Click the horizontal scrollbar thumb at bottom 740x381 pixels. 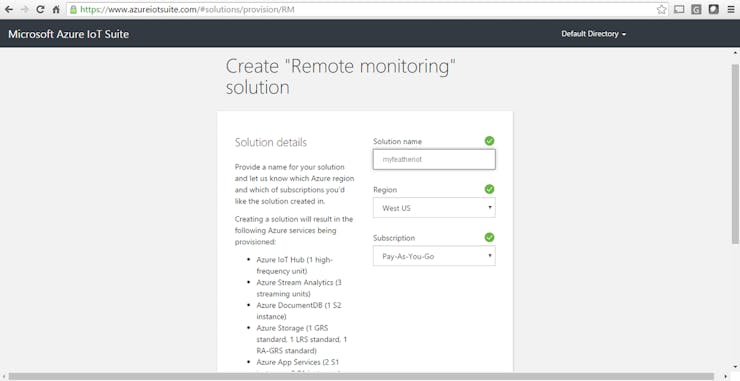[361, 376]
